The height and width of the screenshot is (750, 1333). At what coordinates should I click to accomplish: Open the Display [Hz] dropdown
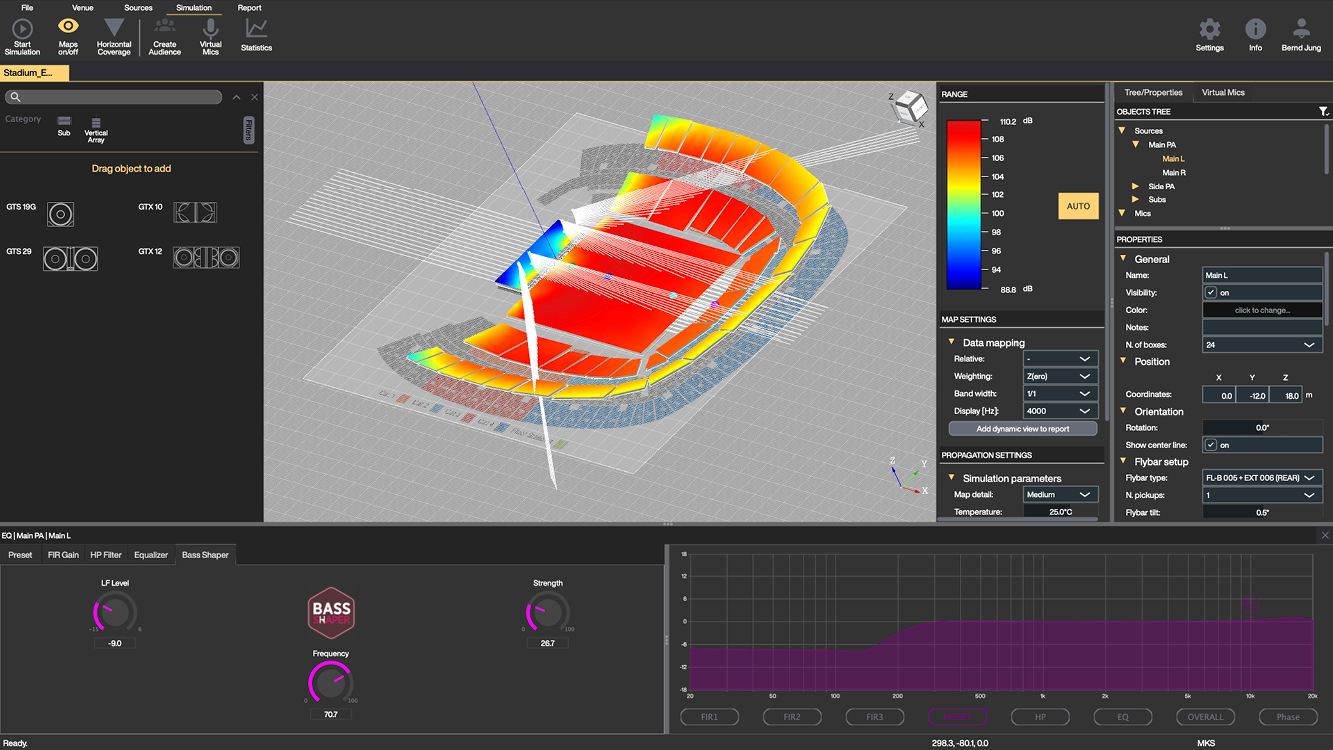(x=1059, y=411)
